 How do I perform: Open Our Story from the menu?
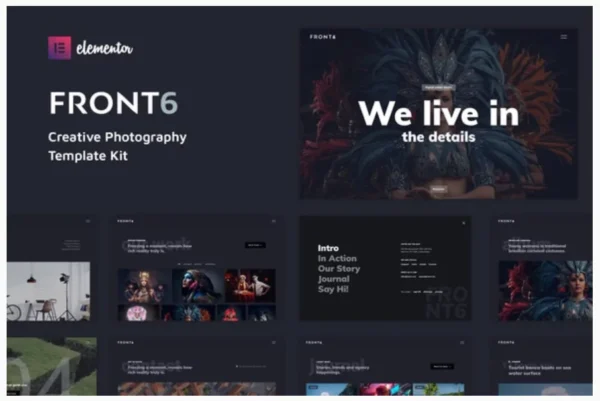[338, 269]
